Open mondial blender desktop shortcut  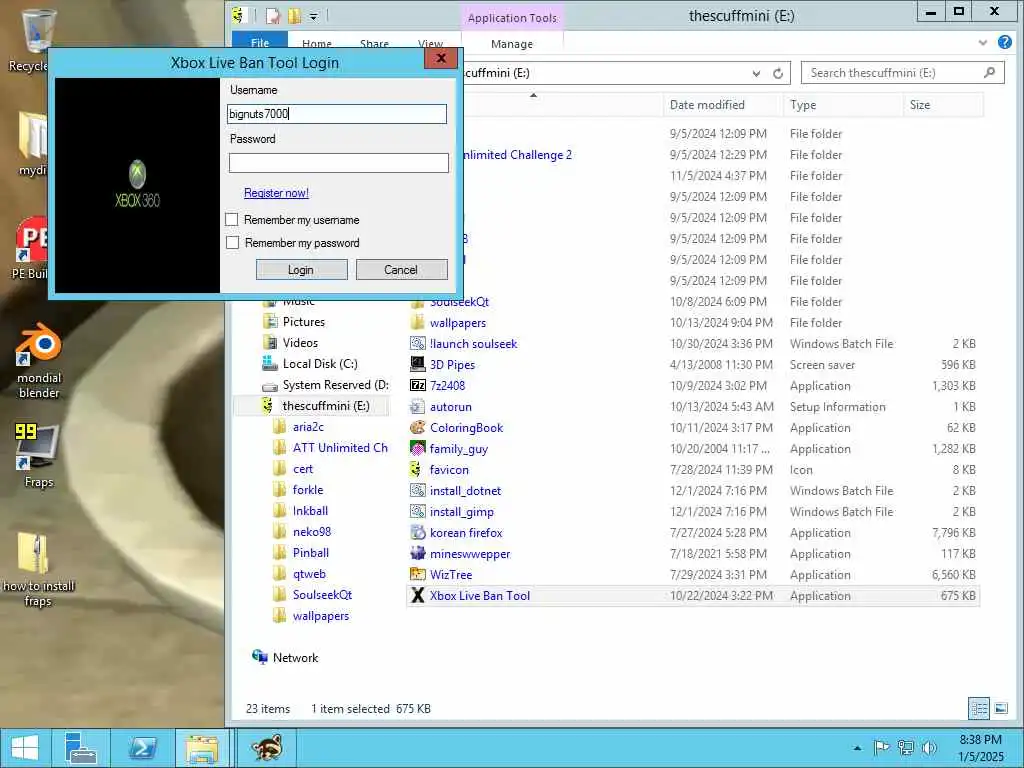click(x=39, y=360)
